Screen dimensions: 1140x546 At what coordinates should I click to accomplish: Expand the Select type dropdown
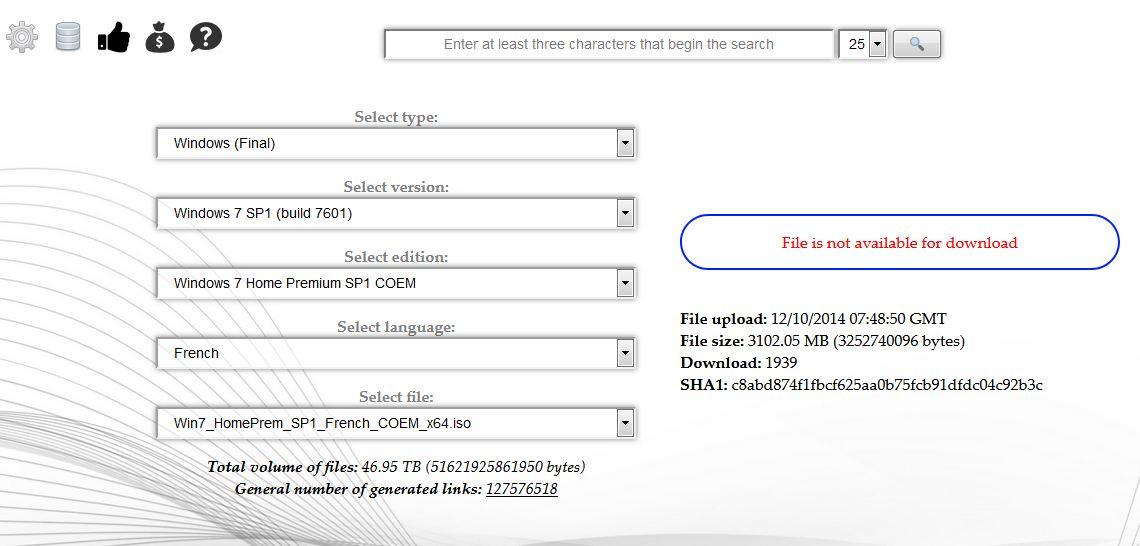[x=396, y=143]
